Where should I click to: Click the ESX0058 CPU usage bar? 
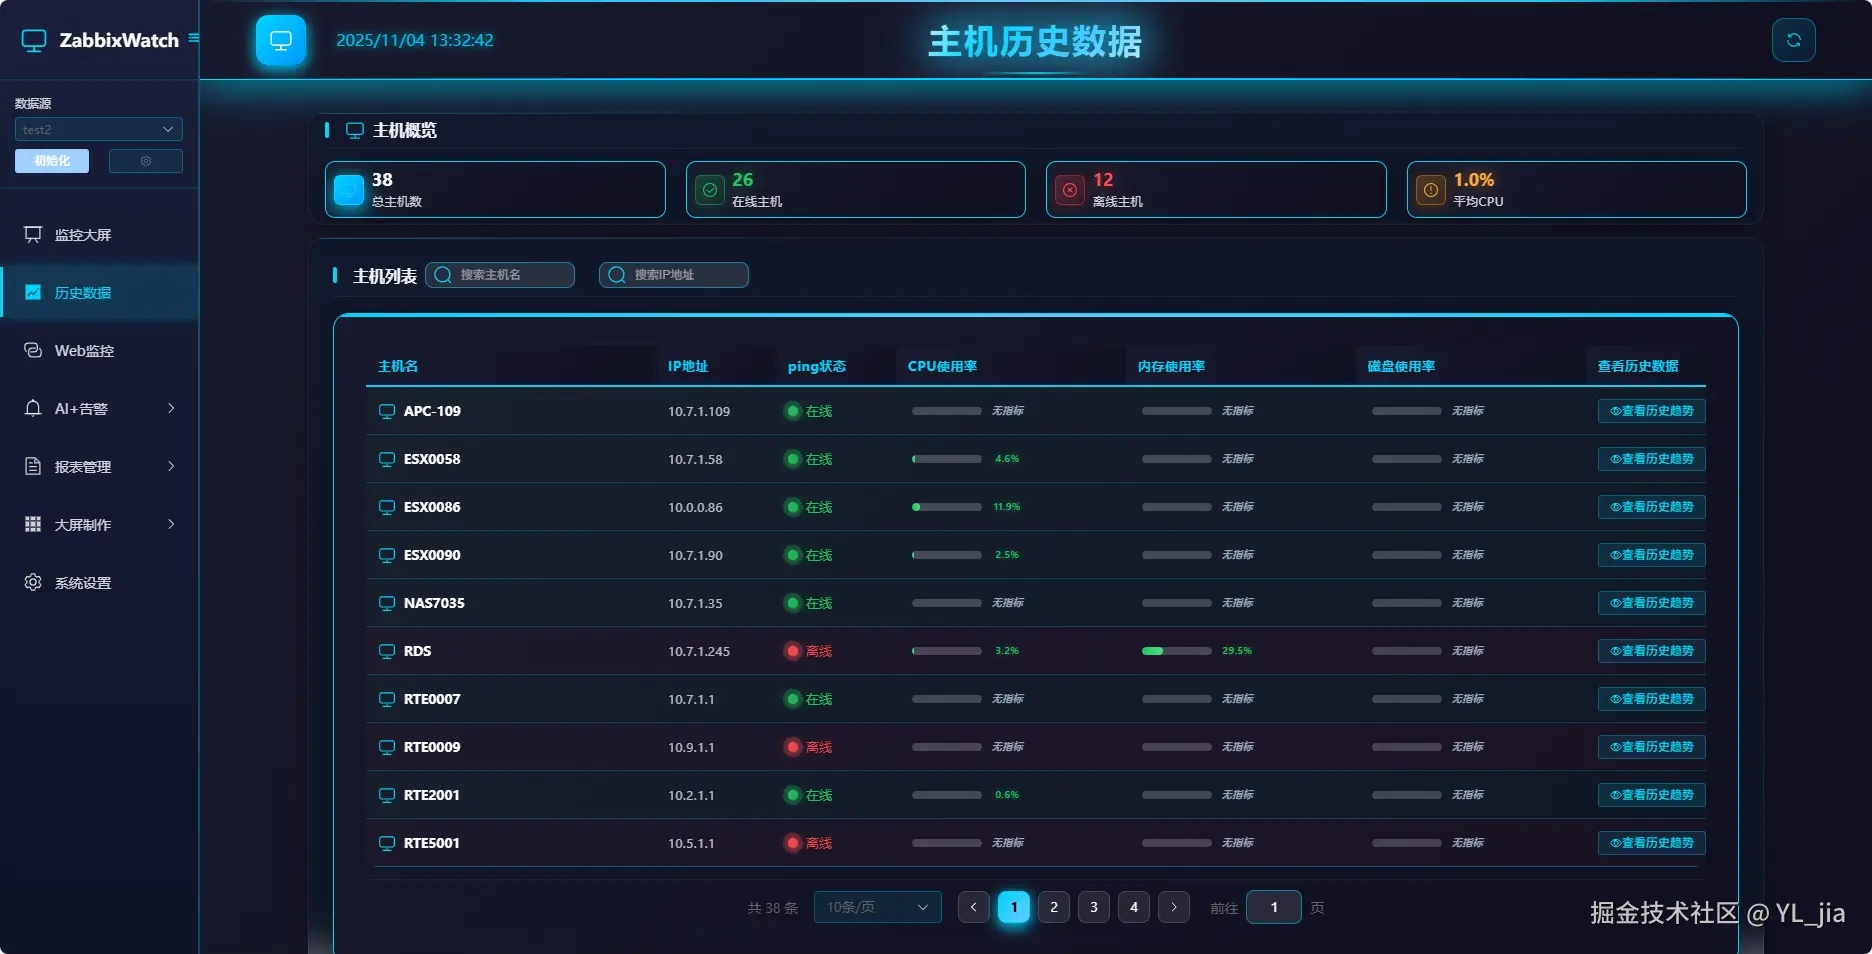[947, 459]
